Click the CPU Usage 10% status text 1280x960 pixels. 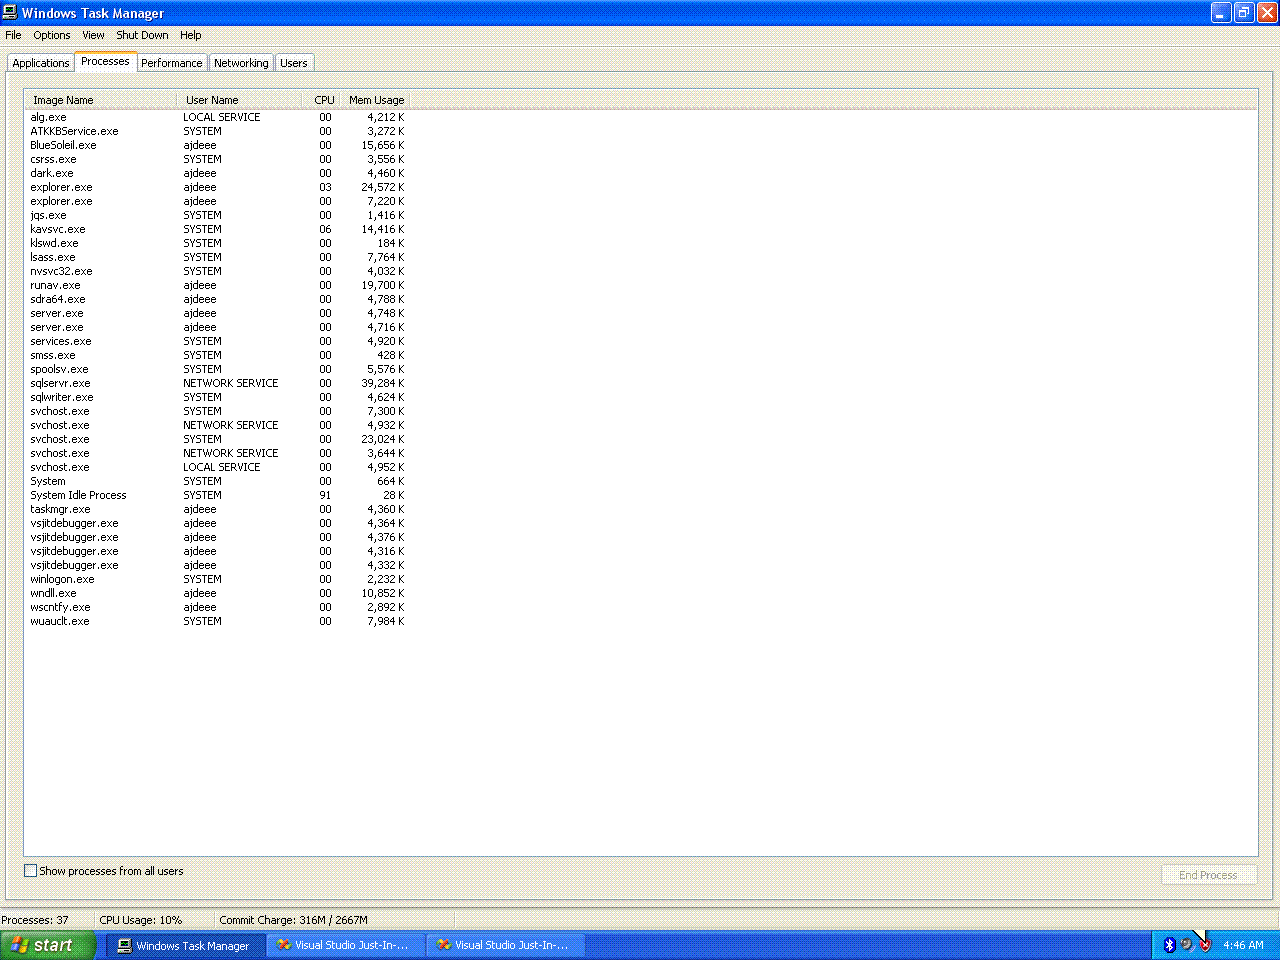point(141,920)
